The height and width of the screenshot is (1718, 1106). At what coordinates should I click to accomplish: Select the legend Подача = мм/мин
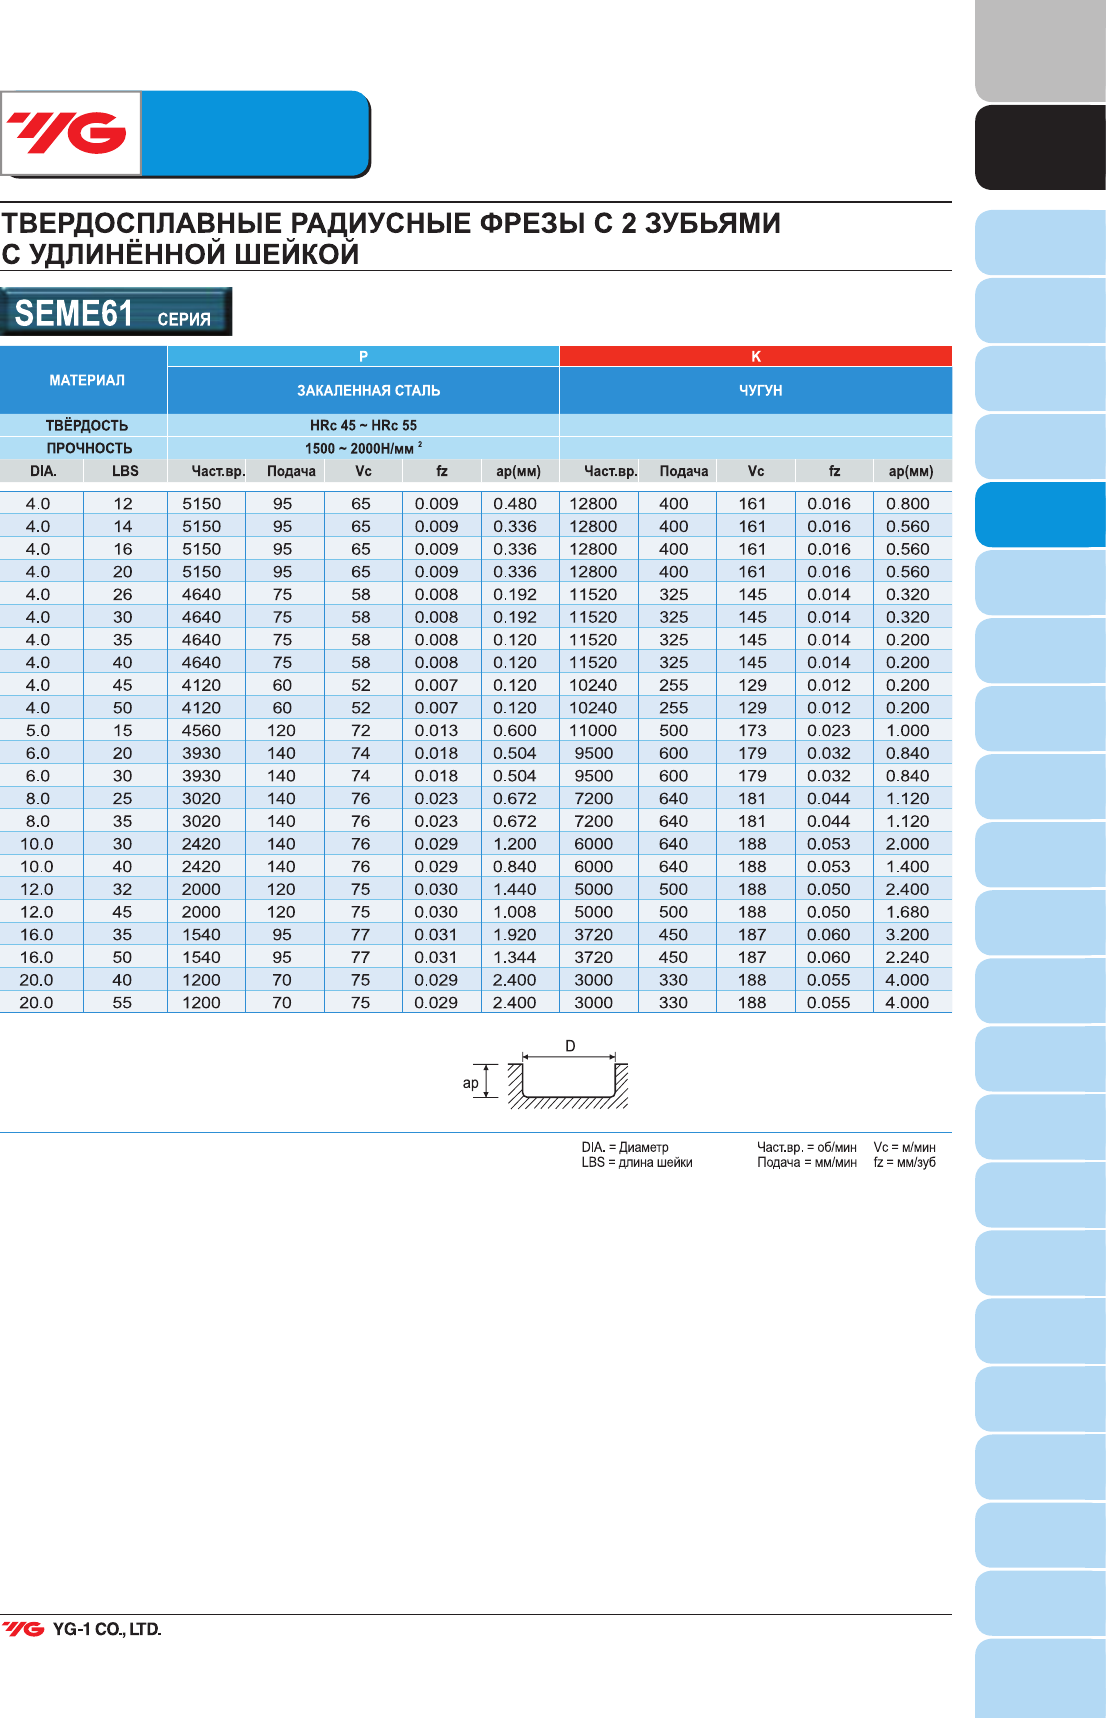807,1162
